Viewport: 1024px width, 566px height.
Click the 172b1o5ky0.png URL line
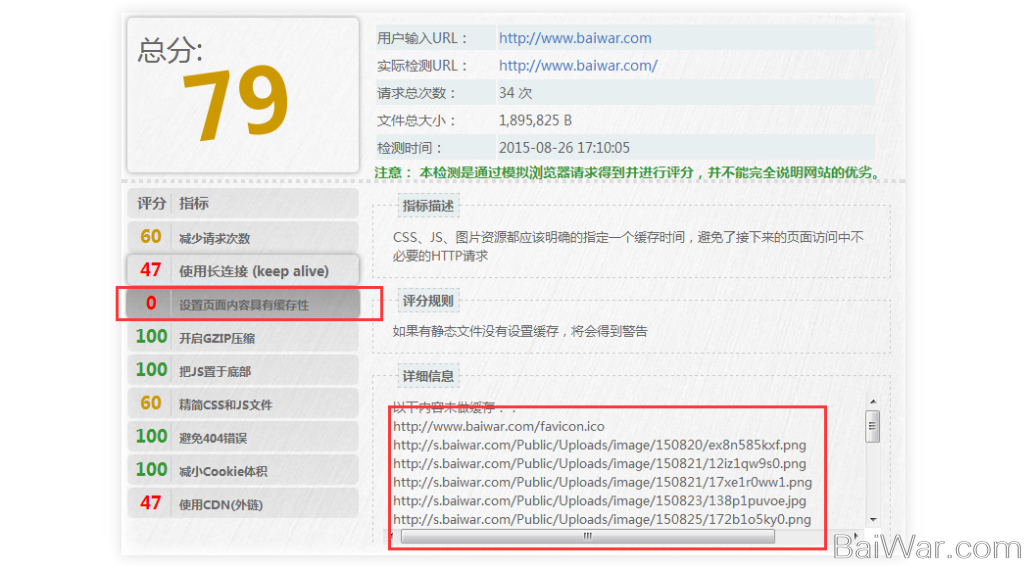(602, 520)
